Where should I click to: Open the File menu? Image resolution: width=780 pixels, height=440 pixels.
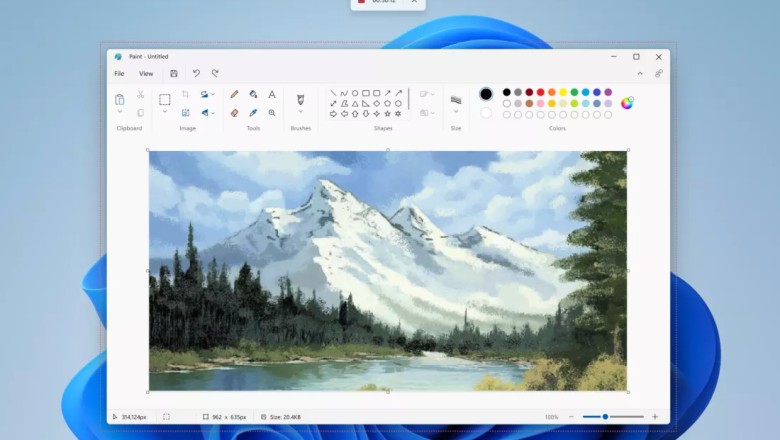click(119, 74)
